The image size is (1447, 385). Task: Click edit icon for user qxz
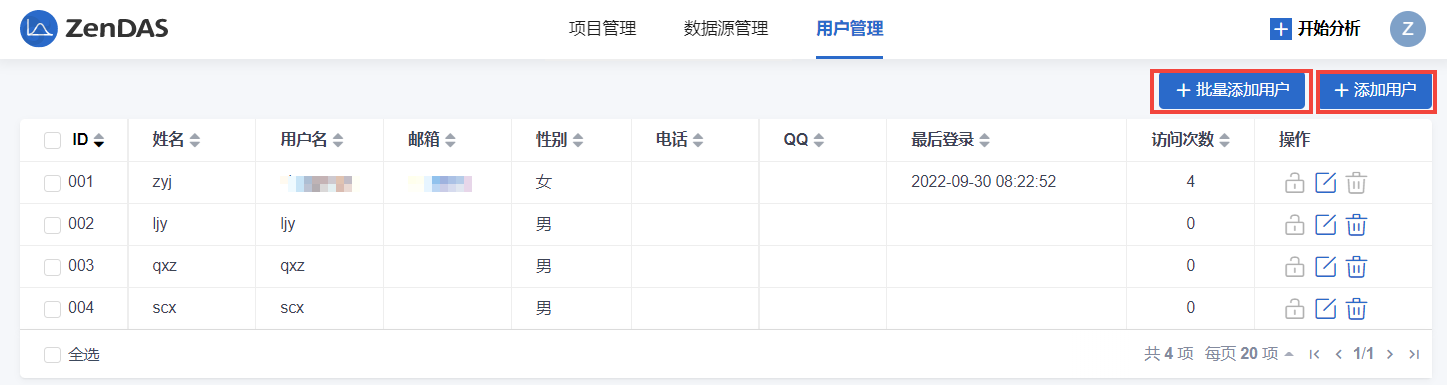pos(1325,267)
